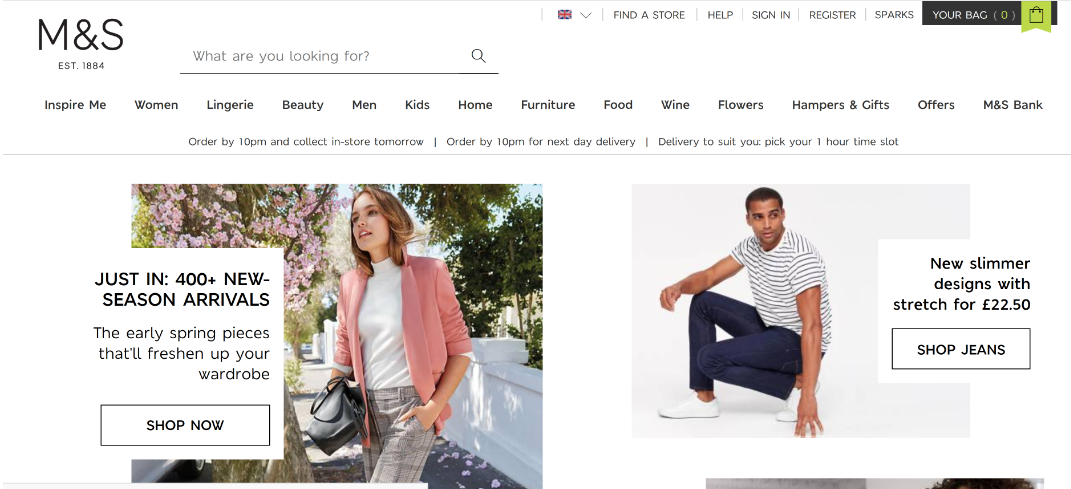This screenshot has height=489, width=1071.
Task: Open the Women menu
Action: pyautogui.click(x=156, y=105)
